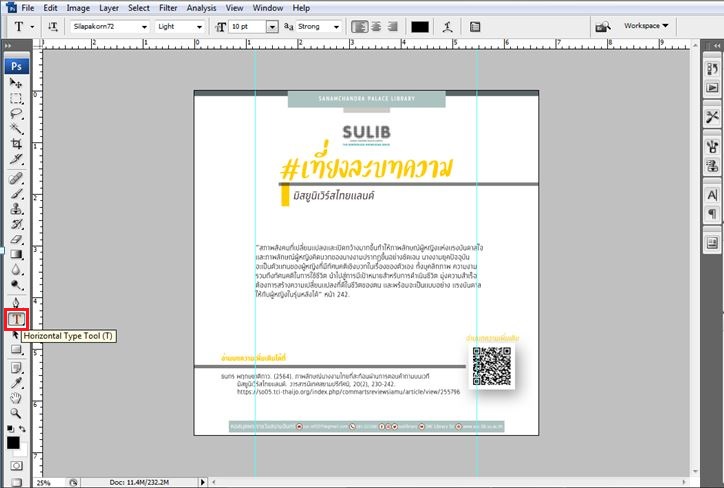Select the Rectangular Marquee tool

tap(16, 98)
